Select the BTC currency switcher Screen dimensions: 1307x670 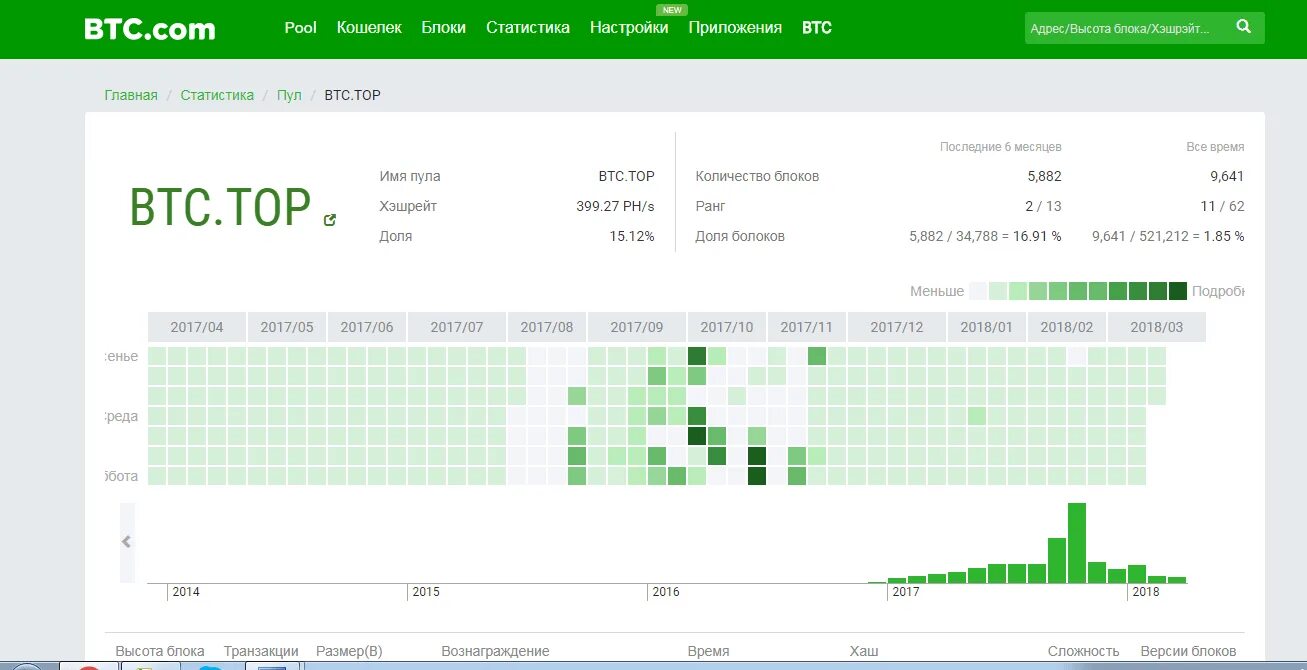[x=817, y=28]
